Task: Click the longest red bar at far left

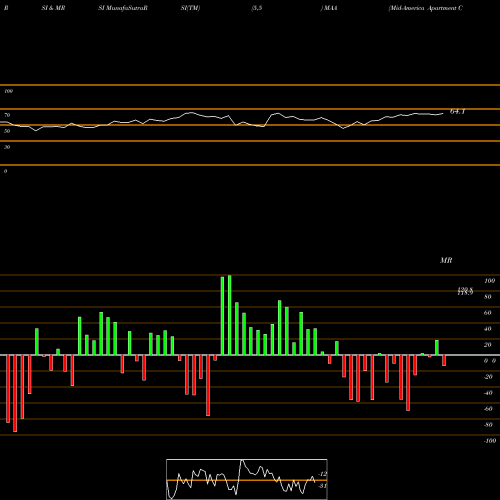Action: point(15,393)
